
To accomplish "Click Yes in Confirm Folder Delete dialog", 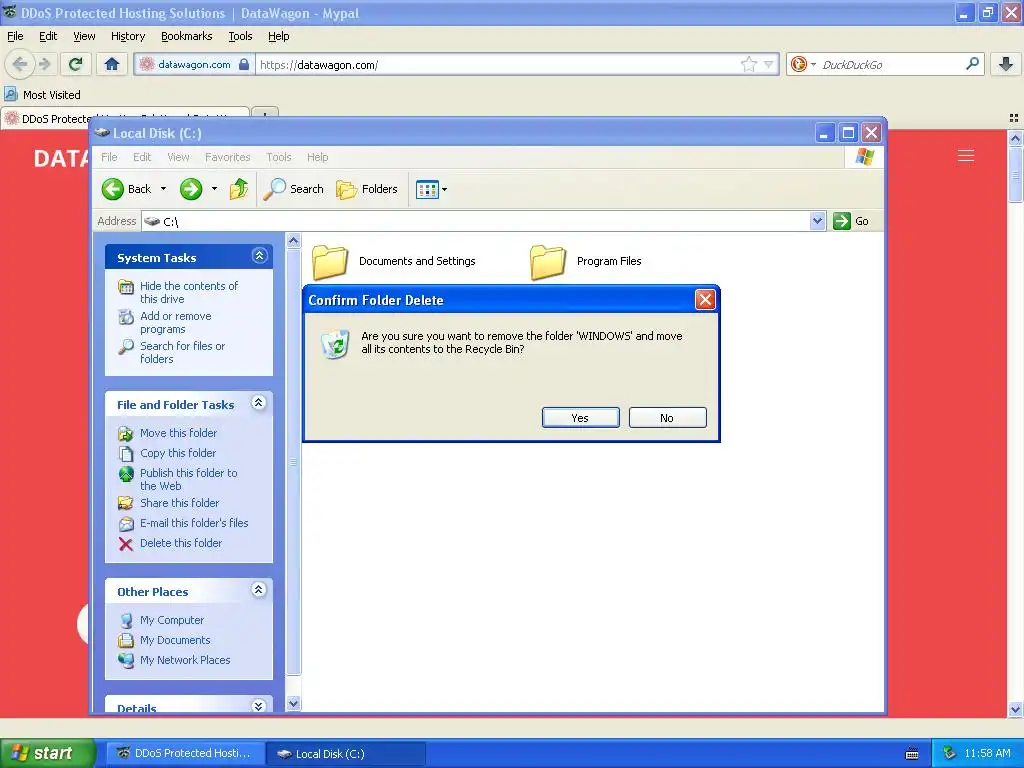I will [580, 418].
